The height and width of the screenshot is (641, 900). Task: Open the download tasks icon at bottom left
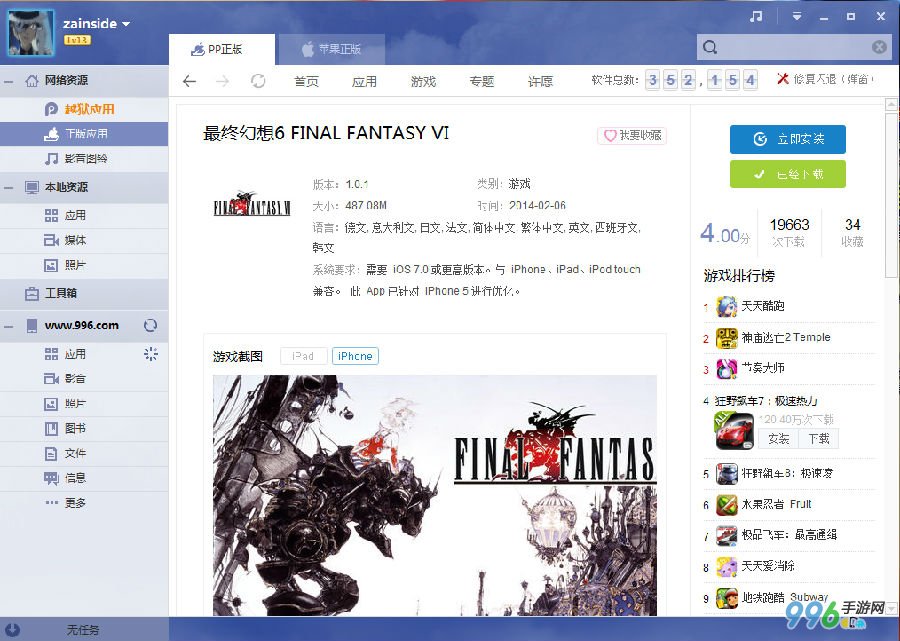pos(11,630)
